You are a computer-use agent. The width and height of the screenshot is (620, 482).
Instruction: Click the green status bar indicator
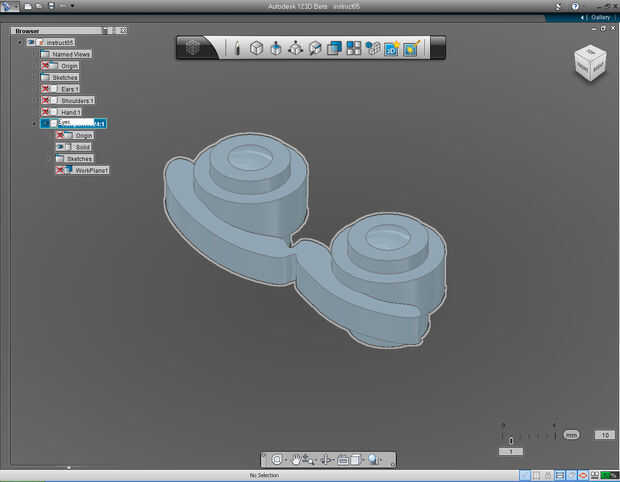click(609, 475)
